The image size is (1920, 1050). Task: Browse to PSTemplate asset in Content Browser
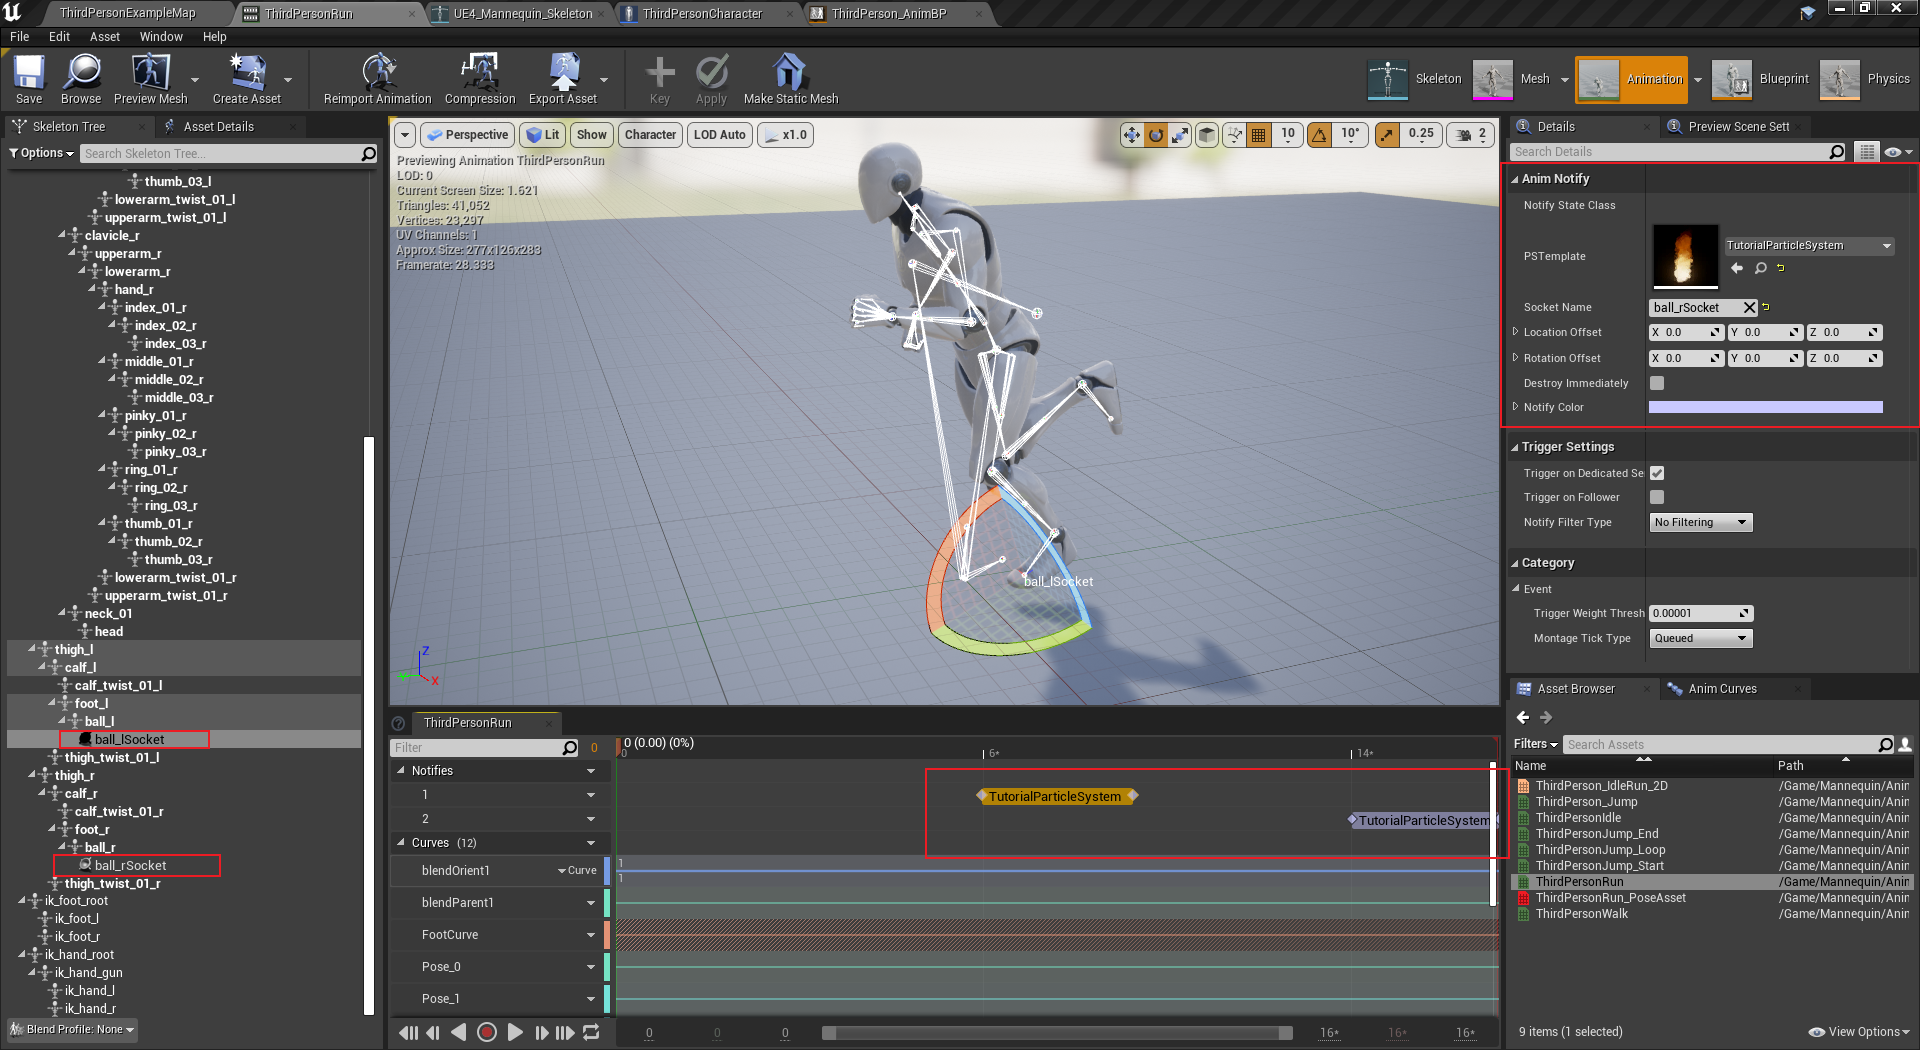1761,268
